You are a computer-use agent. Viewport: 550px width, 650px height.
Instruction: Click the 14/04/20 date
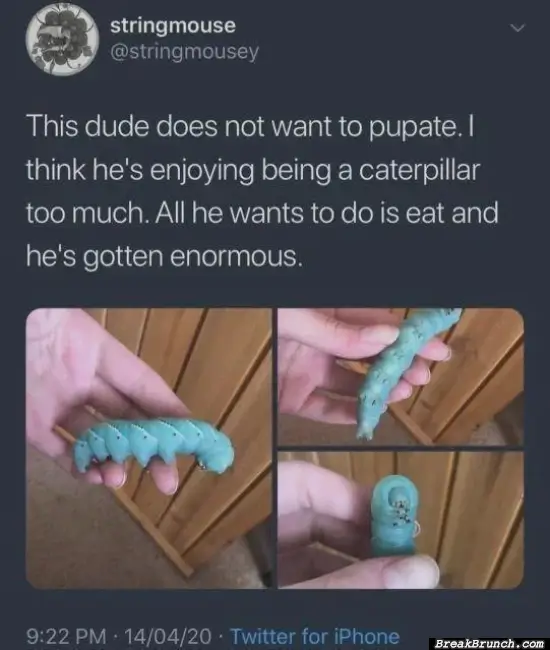pyautogui.click(x=167, y=636)
